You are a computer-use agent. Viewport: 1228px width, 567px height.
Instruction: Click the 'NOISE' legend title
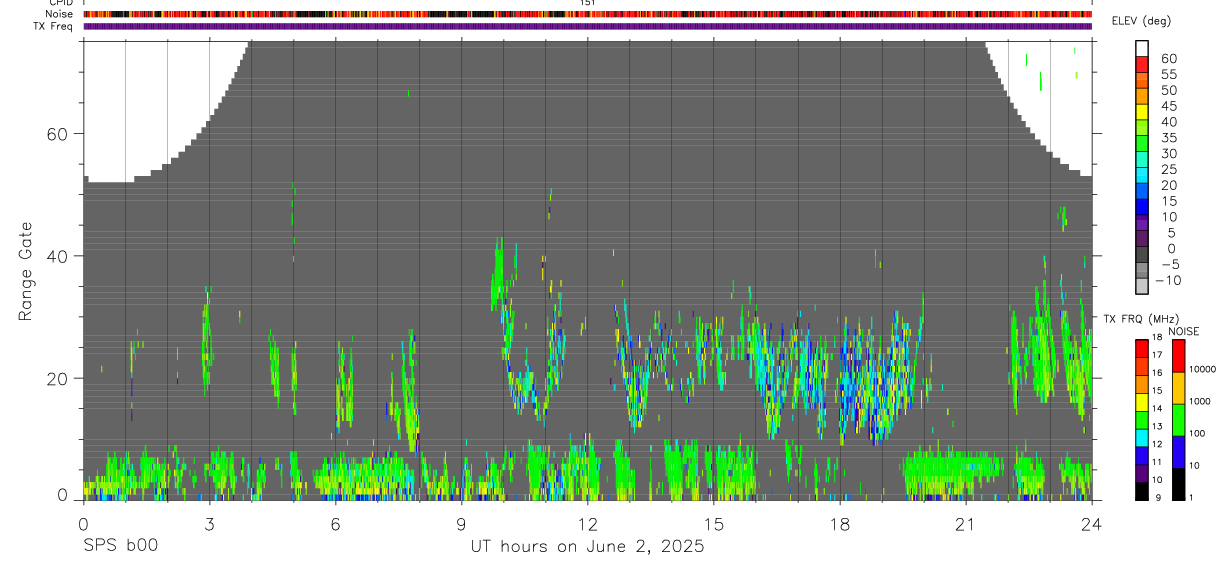tap(1185, 331)
